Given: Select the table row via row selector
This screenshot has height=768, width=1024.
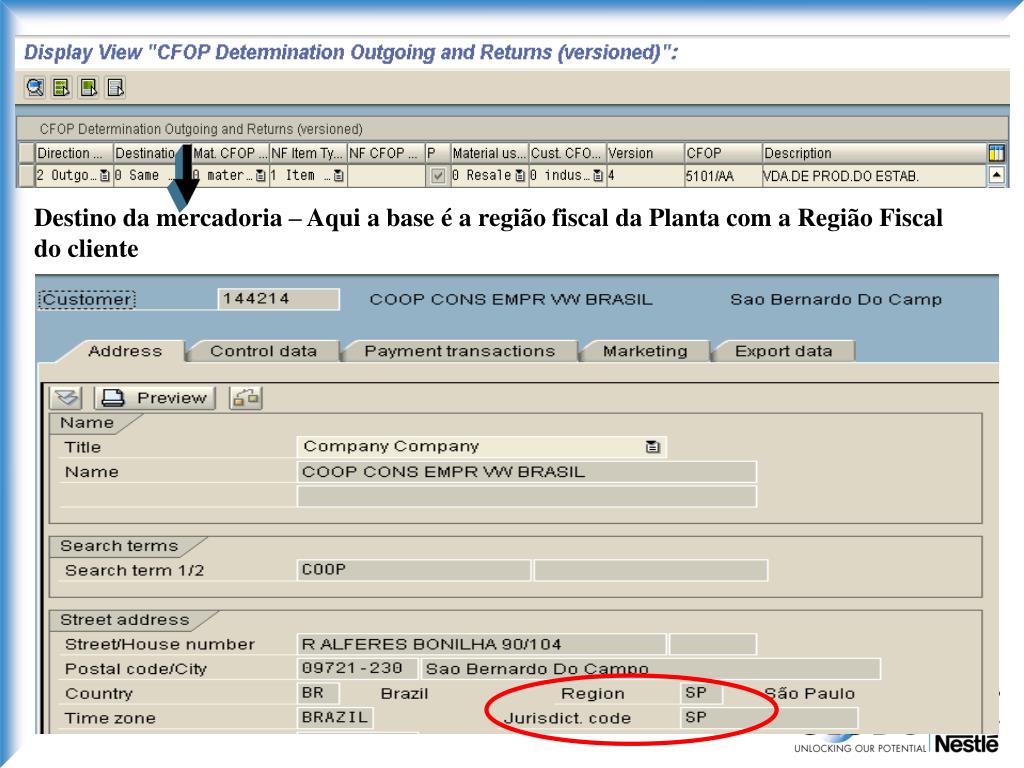Looking at the screenshot, I should tap(26, 176).
